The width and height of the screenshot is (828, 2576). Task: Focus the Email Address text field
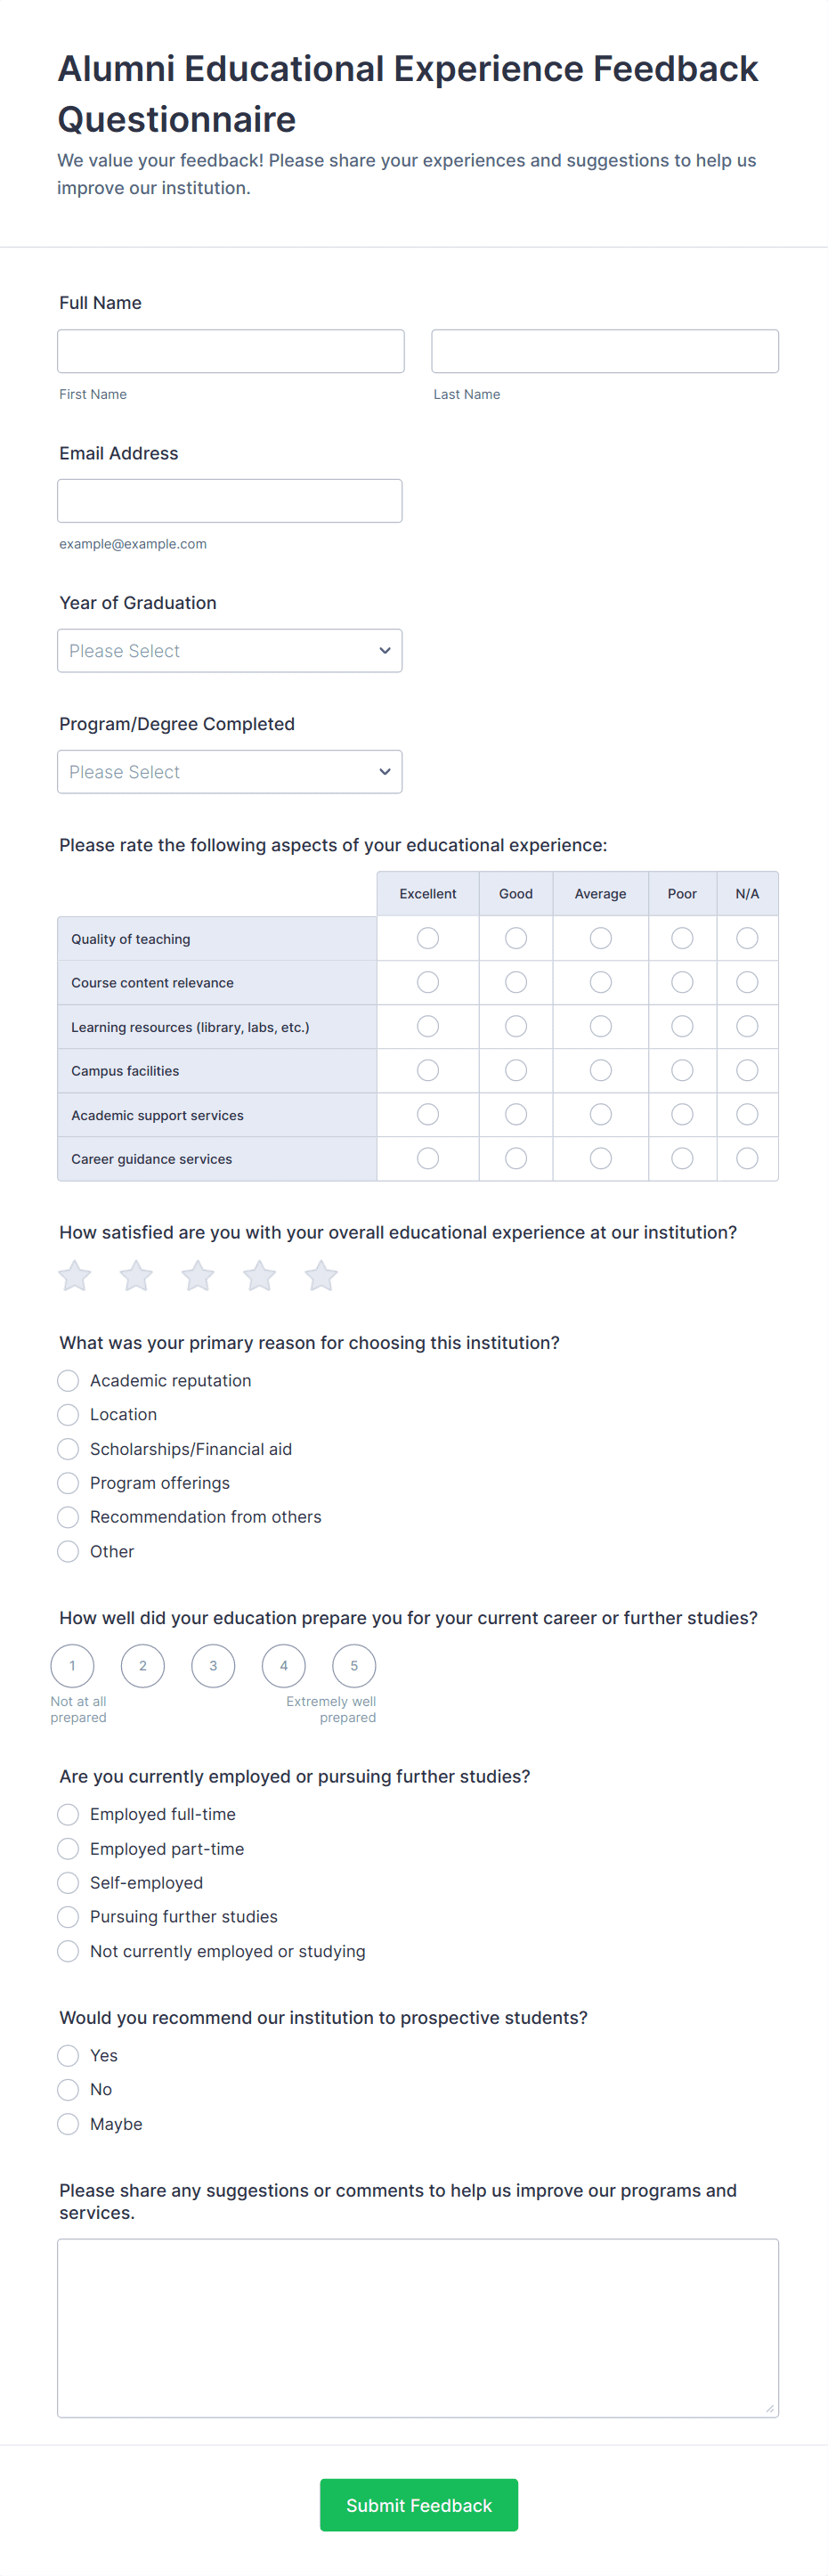click(x=230, y=501)
